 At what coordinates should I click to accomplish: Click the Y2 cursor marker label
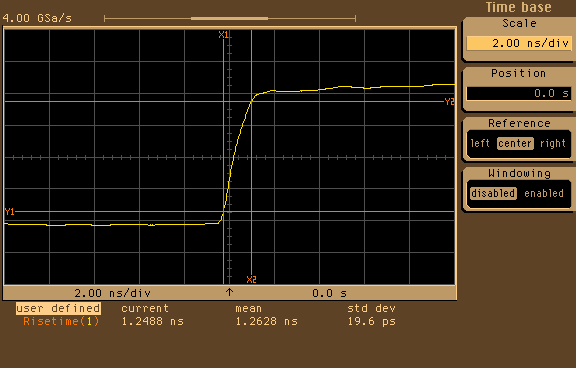click(x=449, y=102)
